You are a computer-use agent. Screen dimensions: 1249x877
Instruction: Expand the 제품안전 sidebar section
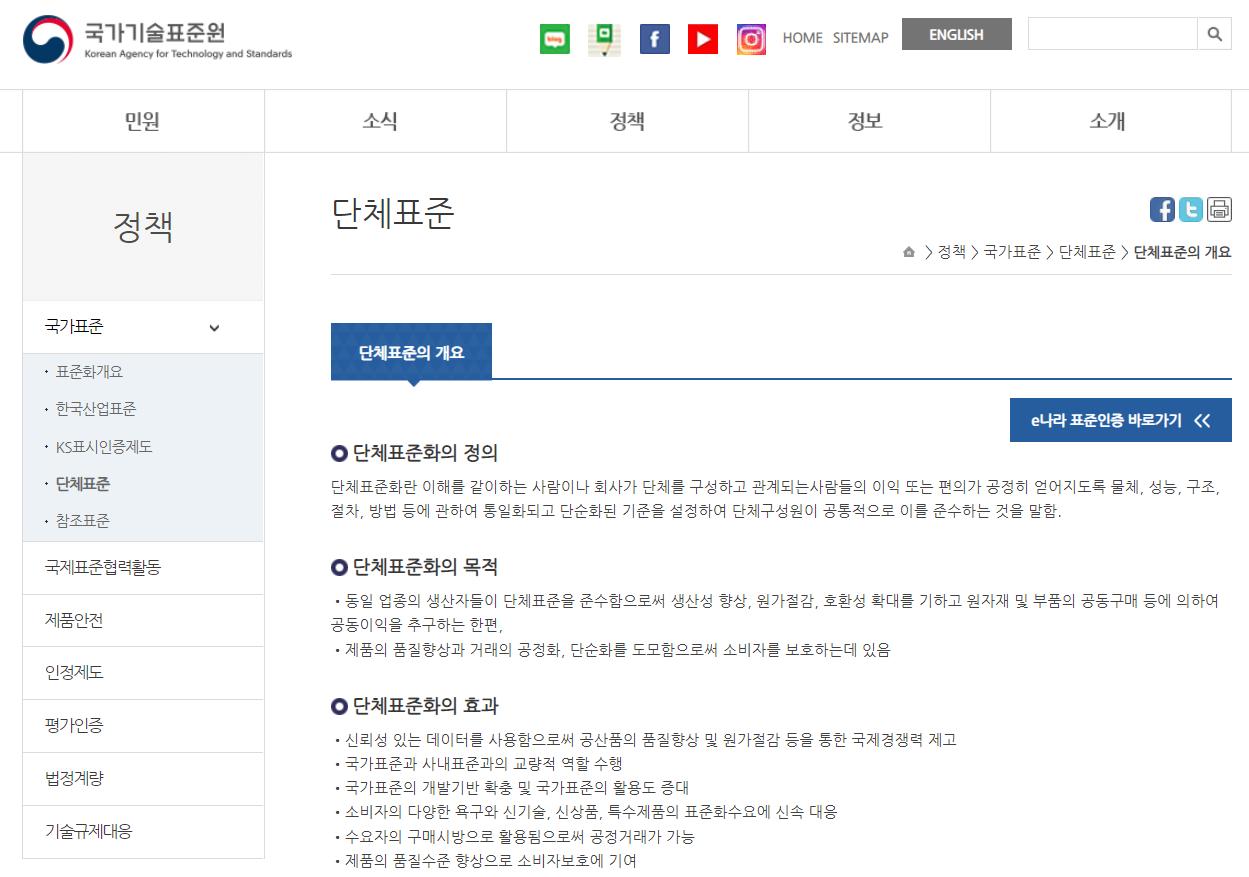pyautogui.click(x=143, y=621)
